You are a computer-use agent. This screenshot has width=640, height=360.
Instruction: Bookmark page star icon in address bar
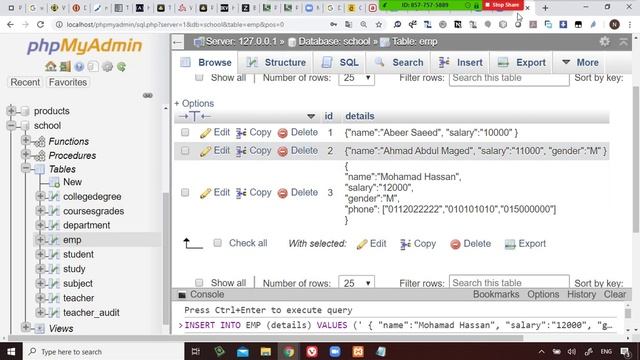pos(379,24)
